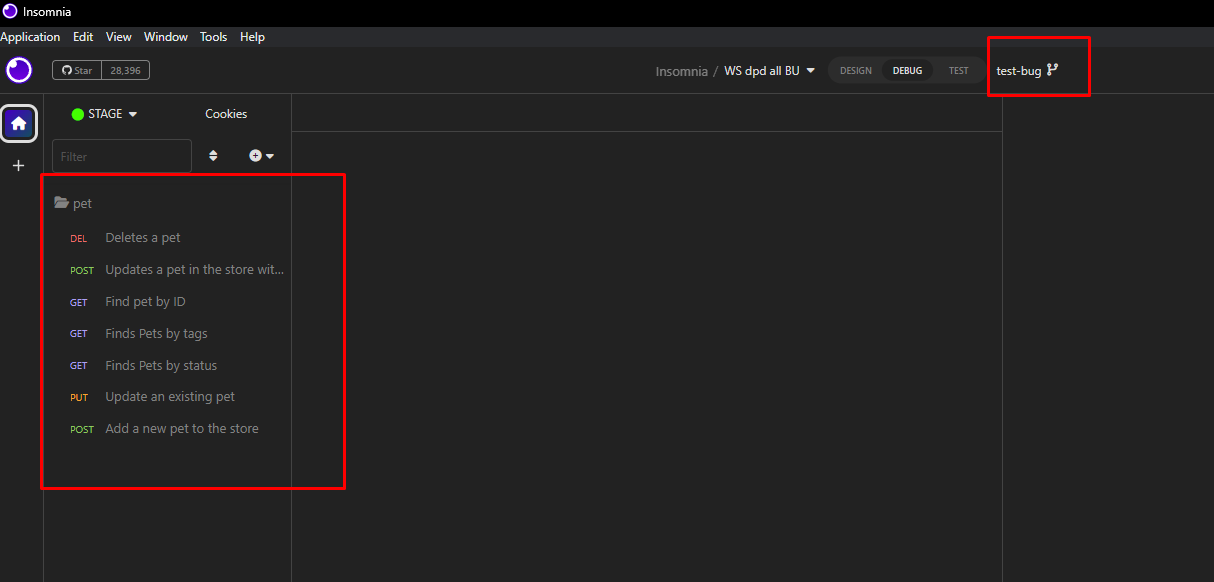Click the circled plus icon to add a request
The width and height of the screenshot is (1214, 582).
coord(256,156)
